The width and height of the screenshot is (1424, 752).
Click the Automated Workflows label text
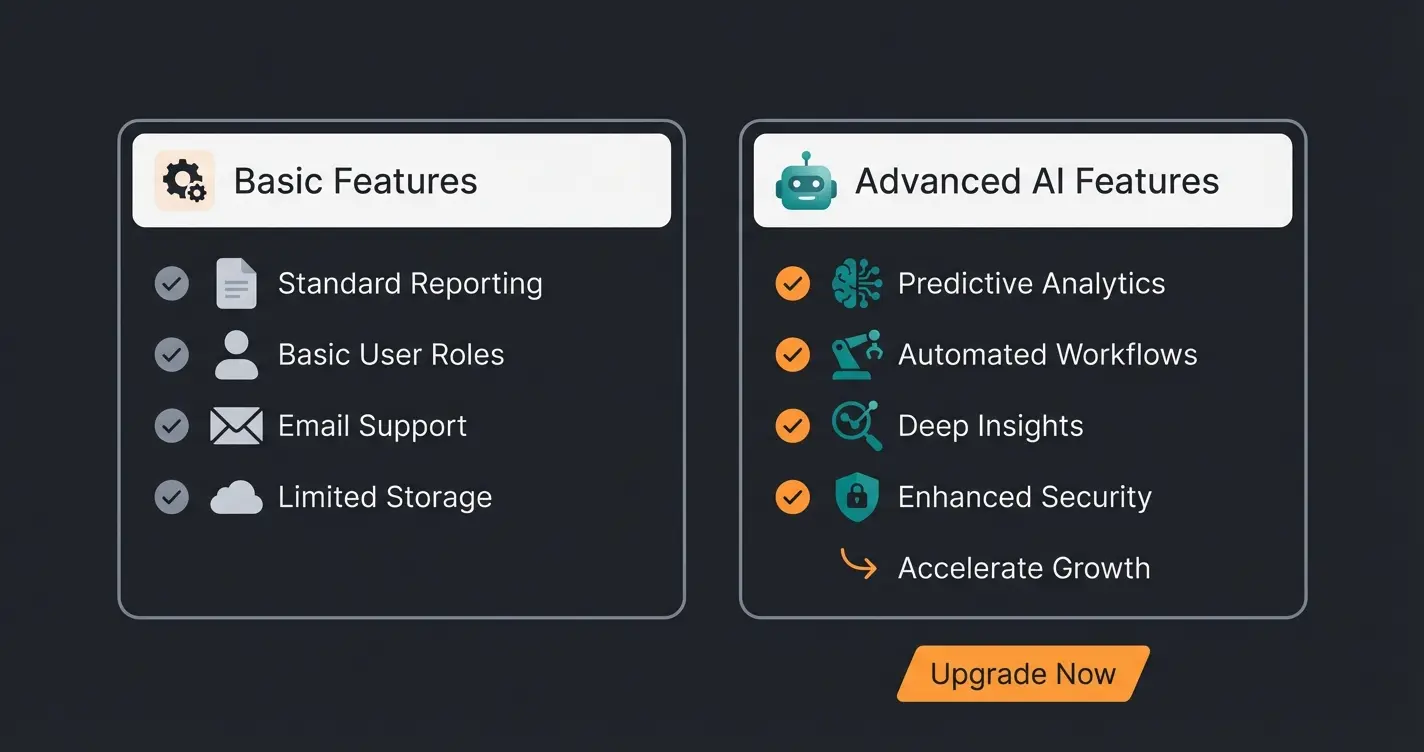1047,355
